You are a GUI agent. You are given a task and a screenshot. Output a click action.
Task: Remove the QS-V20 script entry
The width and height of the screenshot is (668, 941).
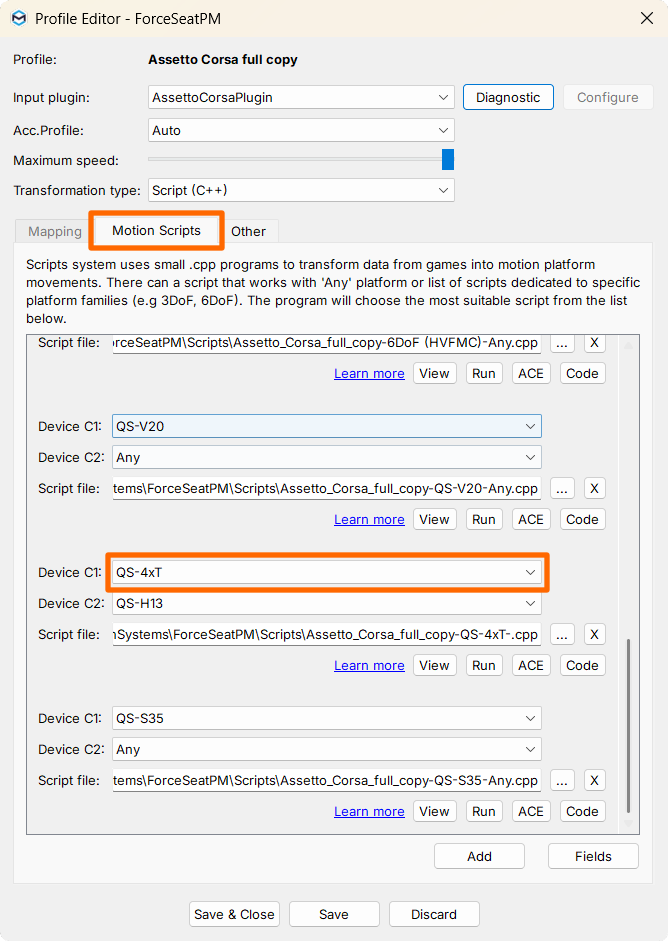(x=594, y=489)
